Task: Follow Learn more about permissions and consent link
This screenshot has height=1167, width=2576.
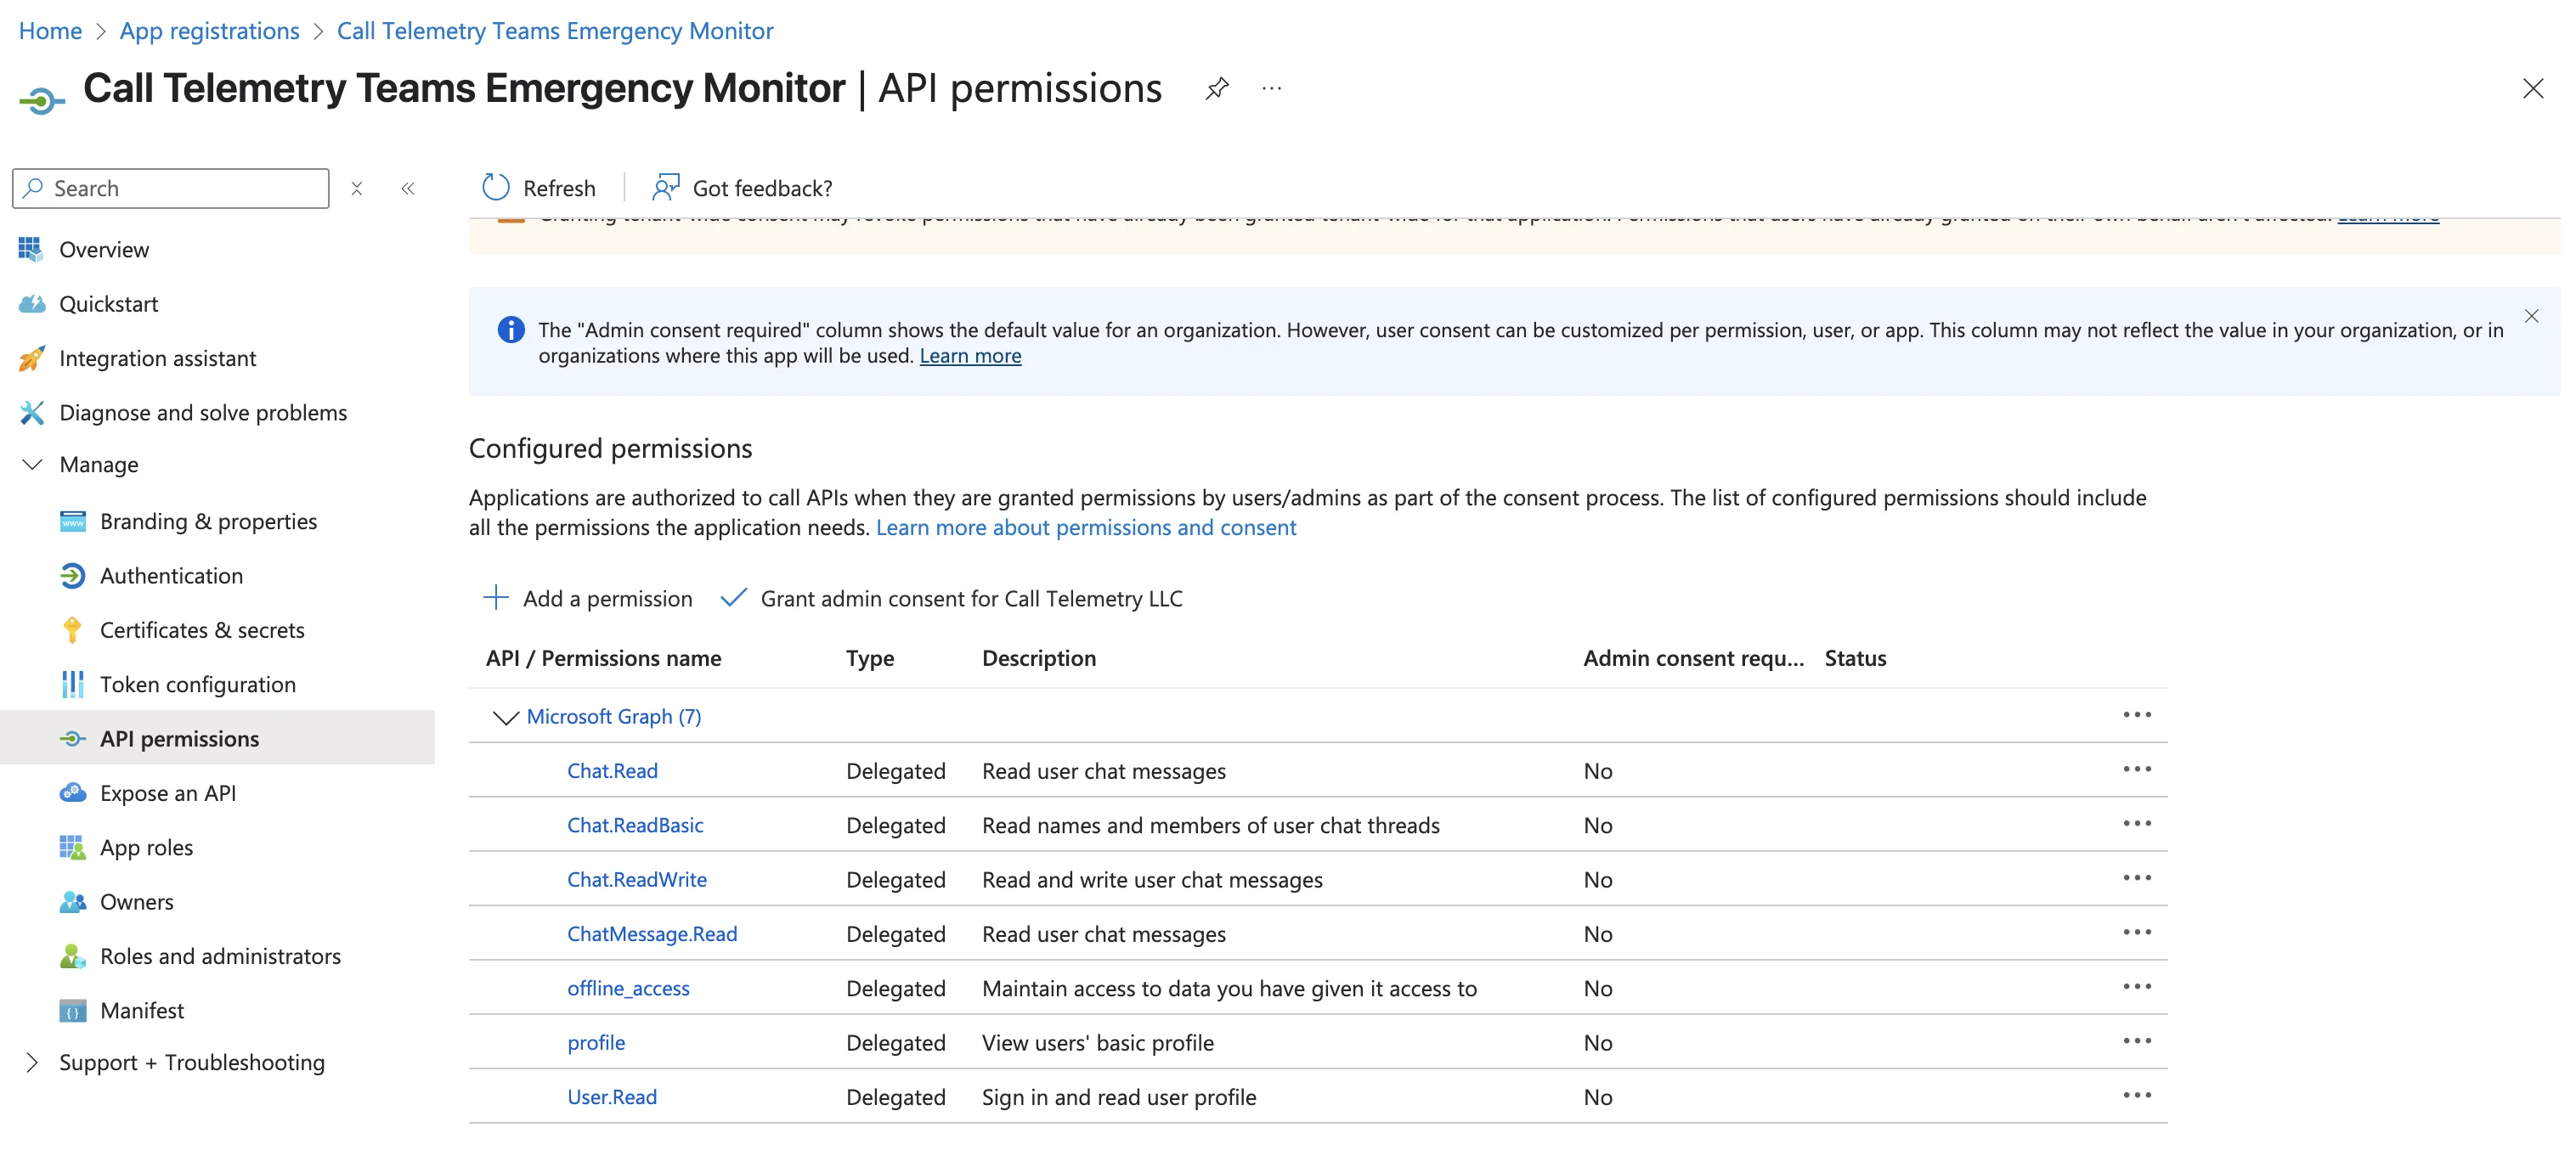Action: pos(1086,527)
